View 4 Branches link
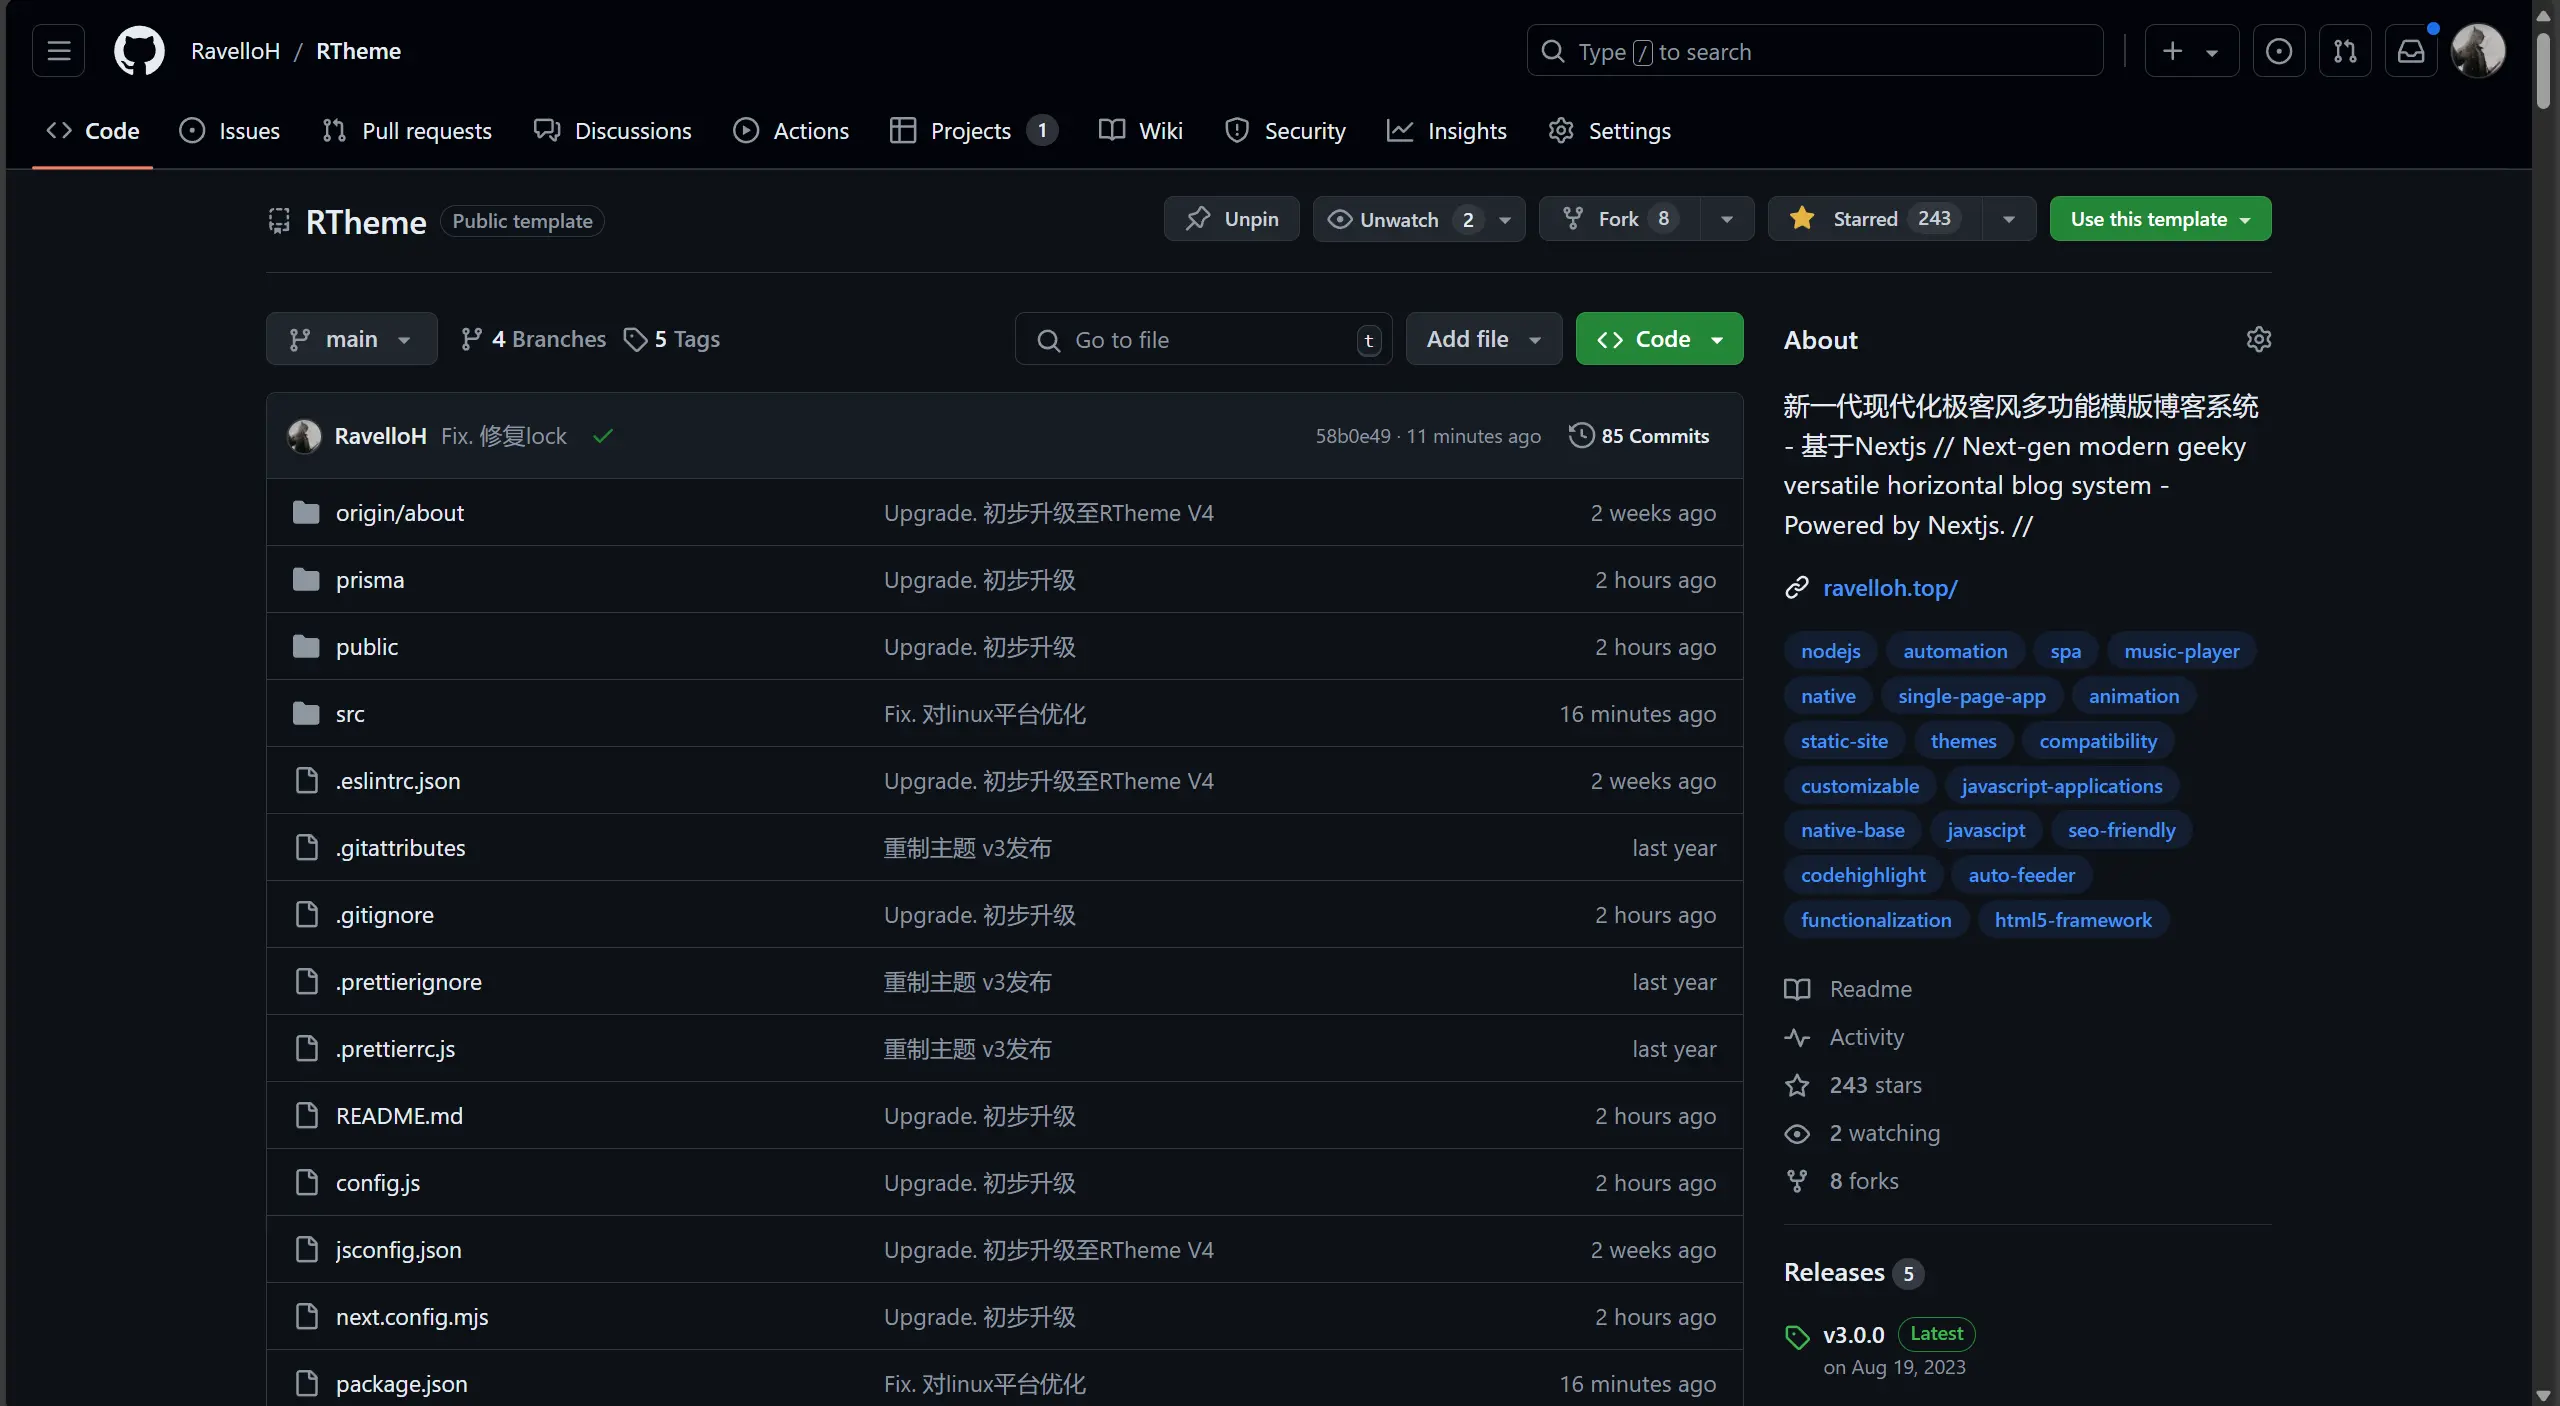Image resolution: width=2560 pixels, height=1406 pixels. pyautogui.click(x=533, y=340)
